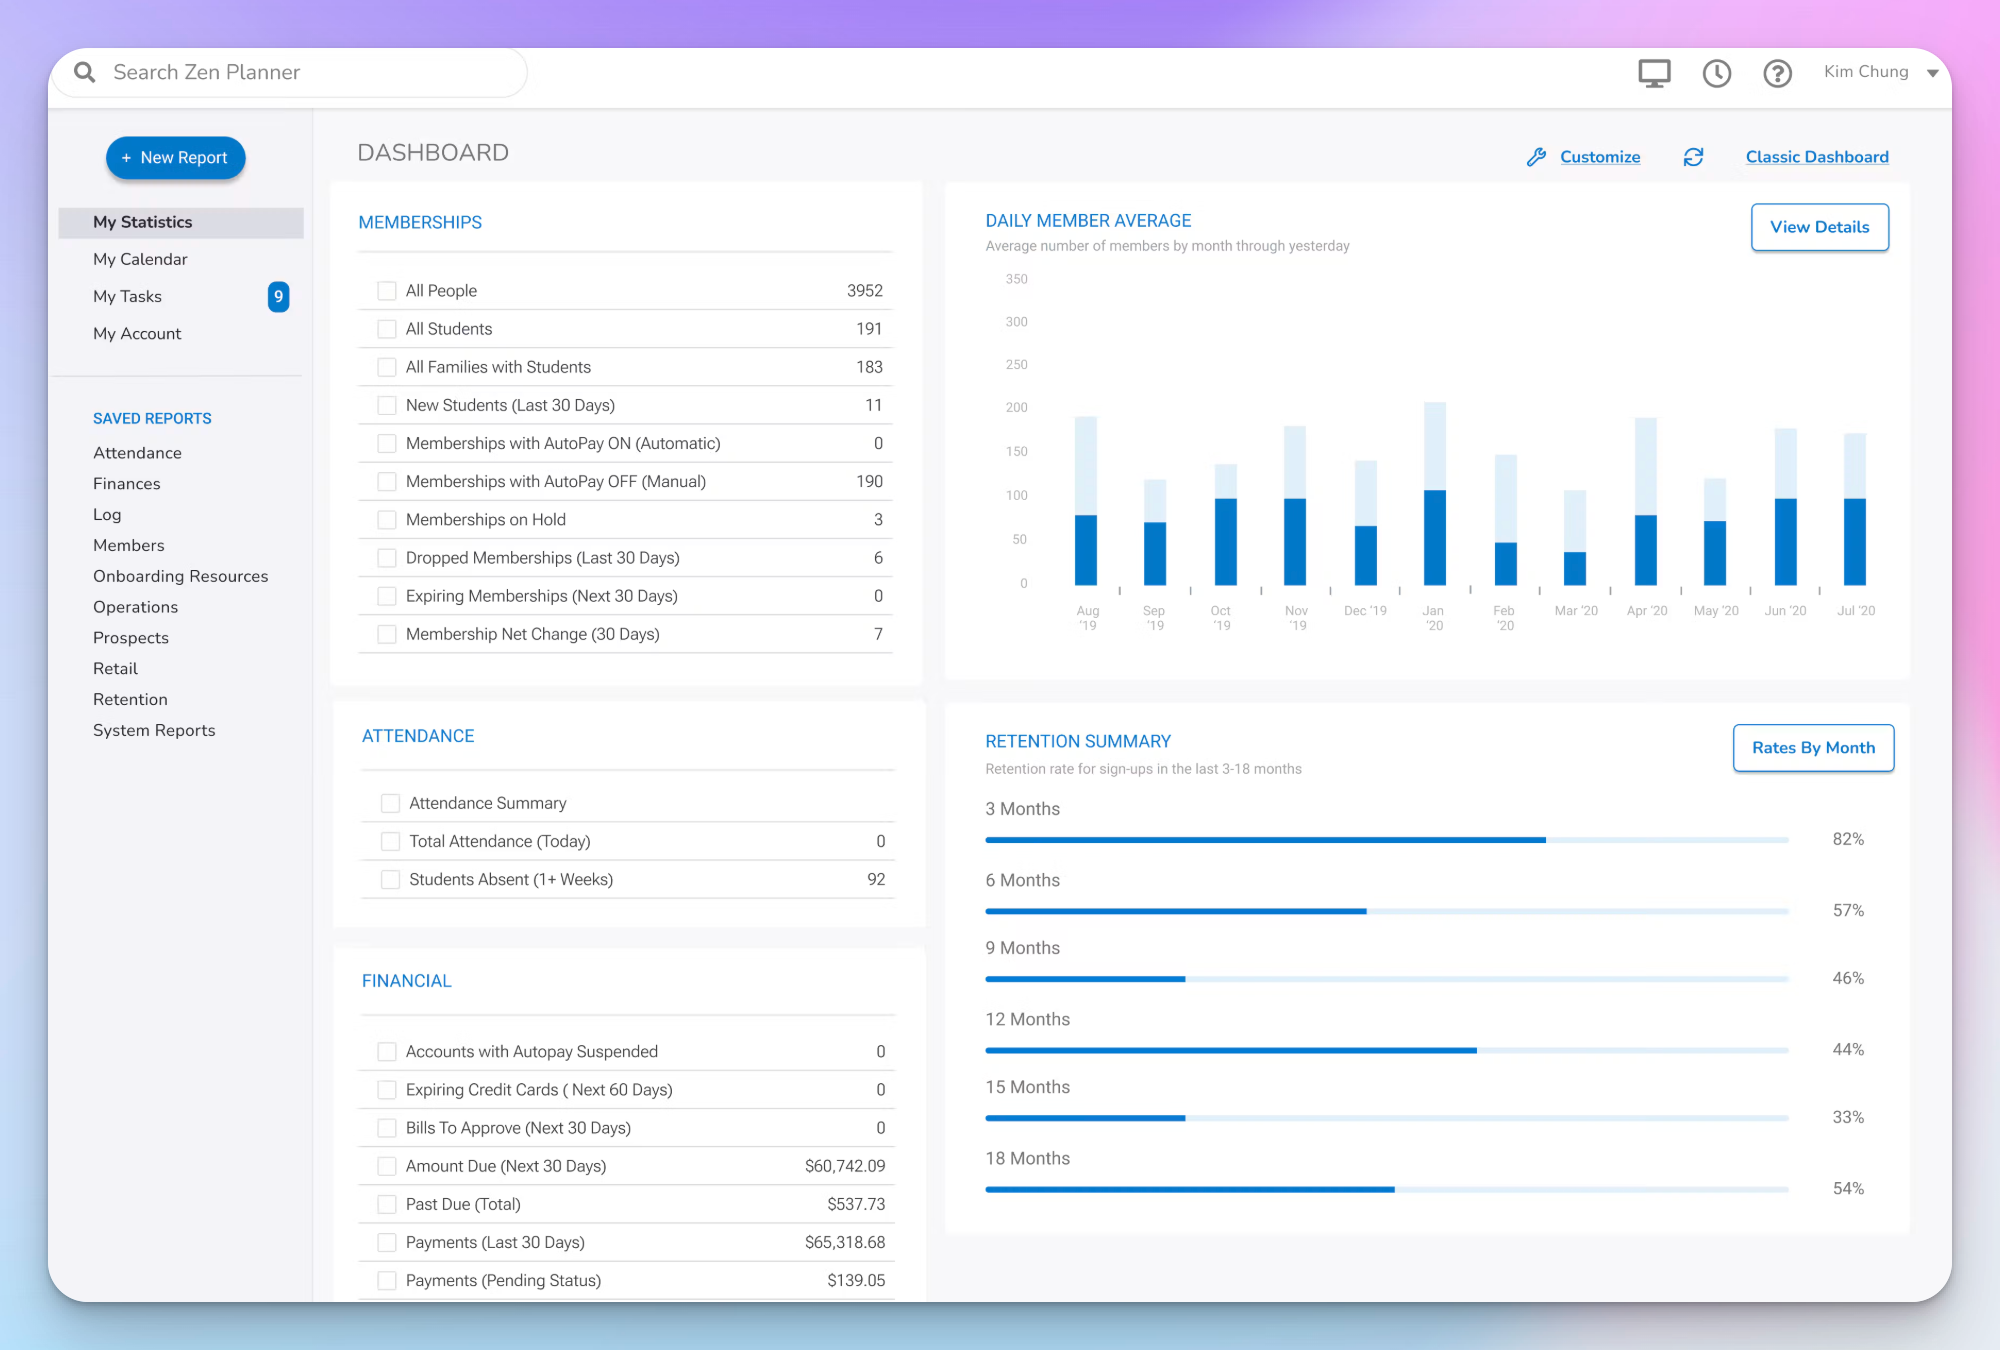2000x1350 pixels.
Task: Check Bills To Approve checkbox
Action: (x=386, y=1128)
